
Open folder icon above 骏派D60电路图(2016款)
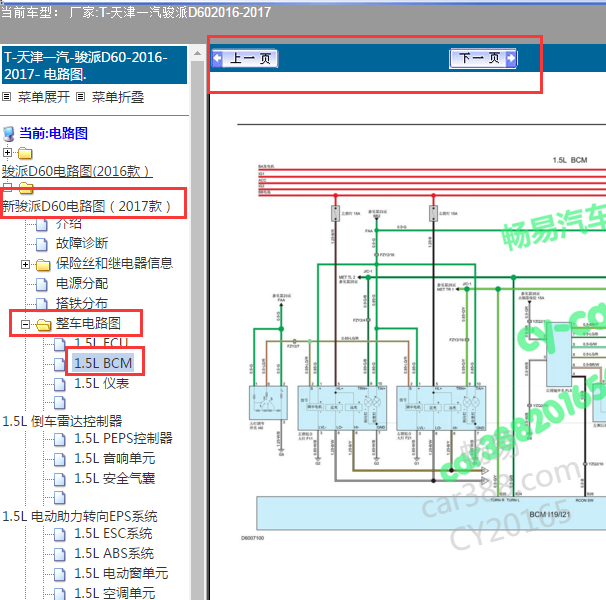click(x=25, y=153)
